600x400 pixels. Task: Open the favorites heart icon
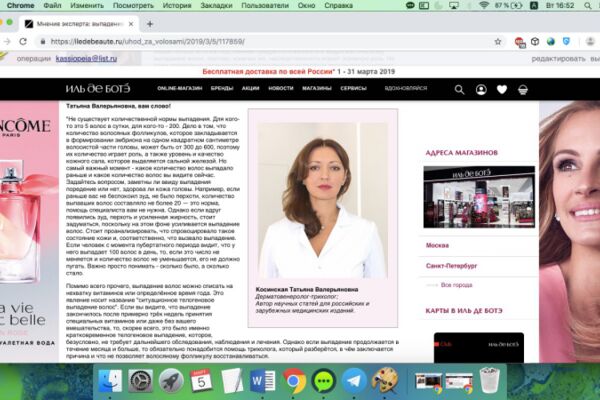click(502, 90)
